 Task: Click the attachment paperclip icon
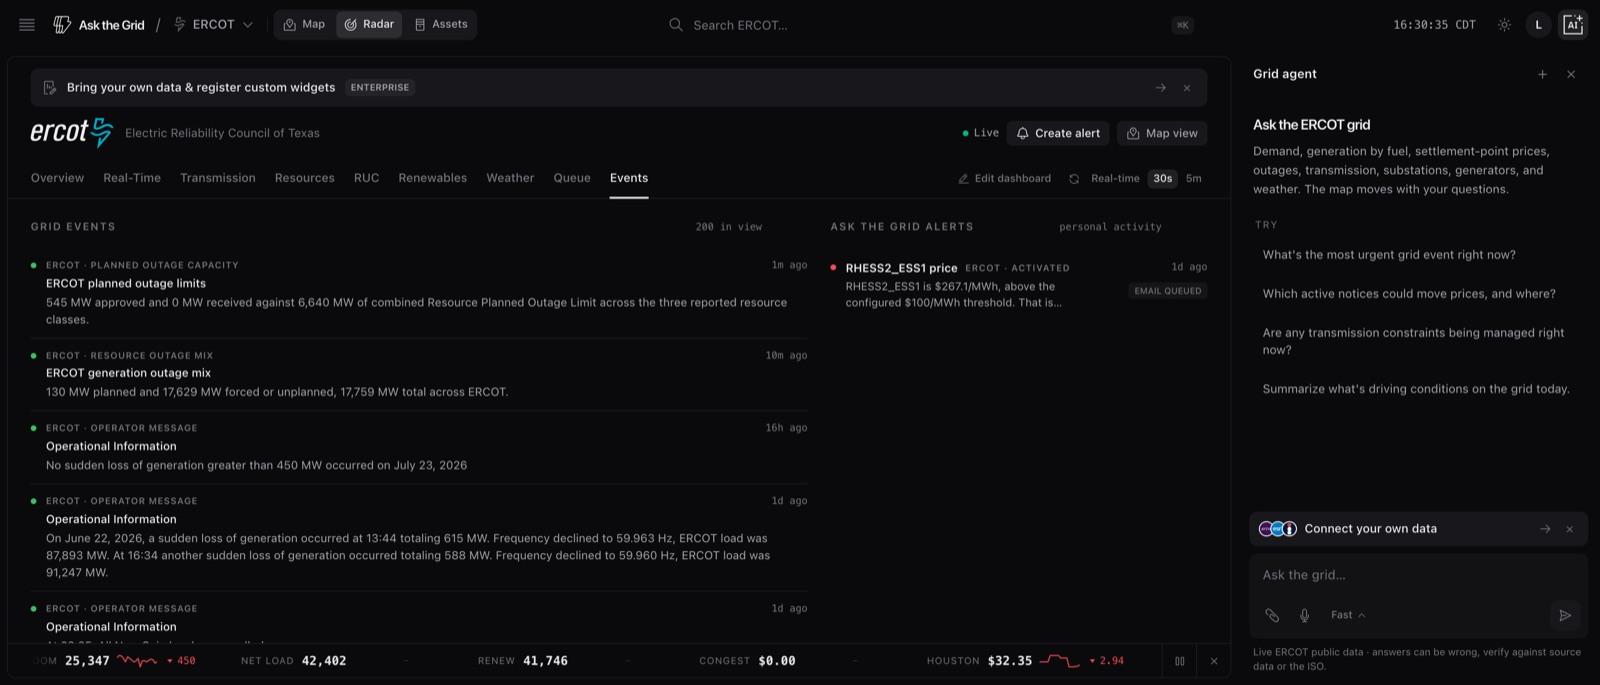[x=1272, y=615]
